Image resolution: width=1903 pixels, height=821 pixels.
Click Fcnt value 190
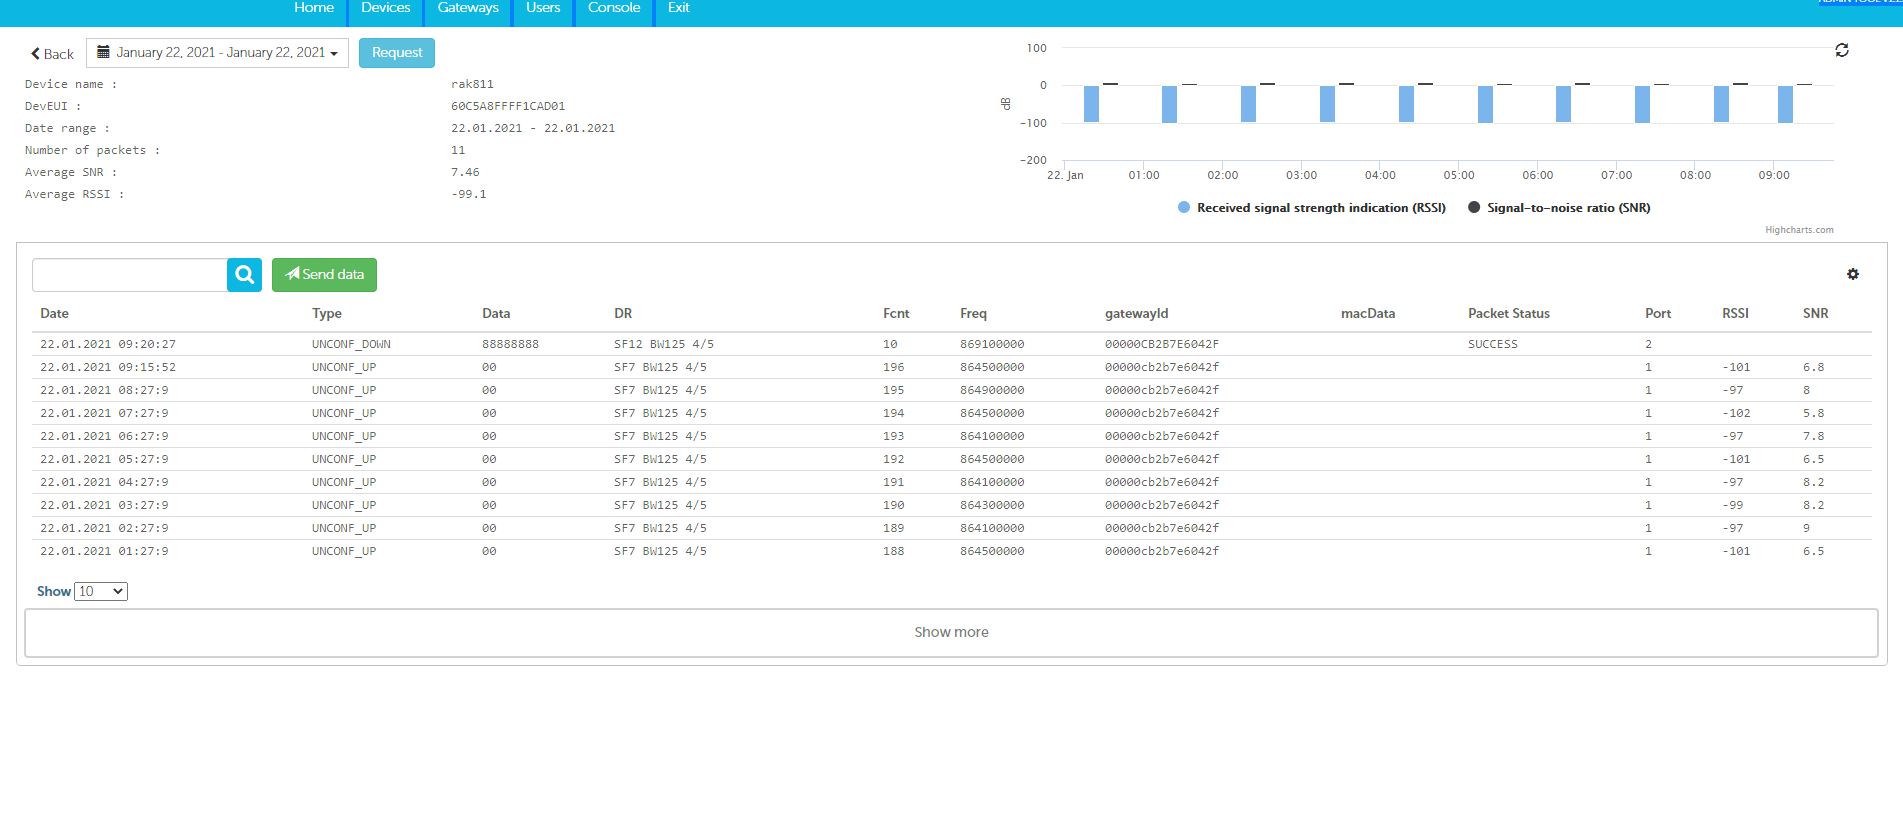893,505
